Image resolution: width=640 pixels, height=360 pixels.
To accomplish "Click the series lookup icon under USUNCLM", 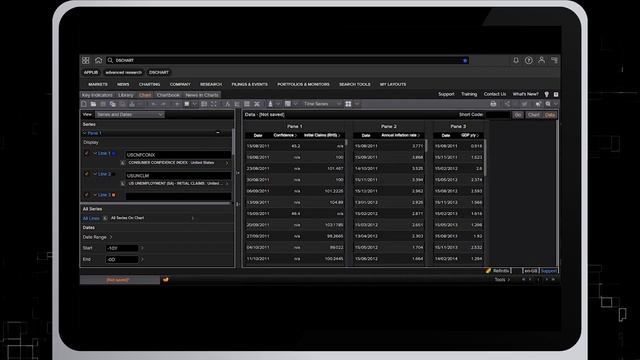I will point(123,184).
